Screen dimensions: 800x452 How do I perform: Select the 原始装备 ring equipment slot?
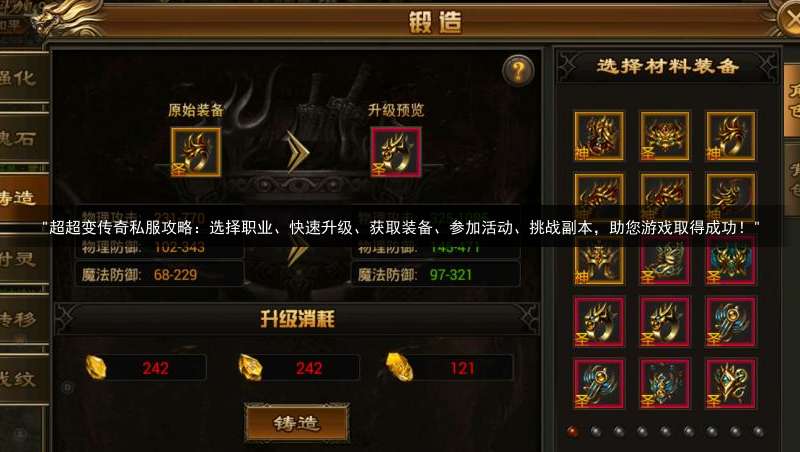tap(196, 152)
